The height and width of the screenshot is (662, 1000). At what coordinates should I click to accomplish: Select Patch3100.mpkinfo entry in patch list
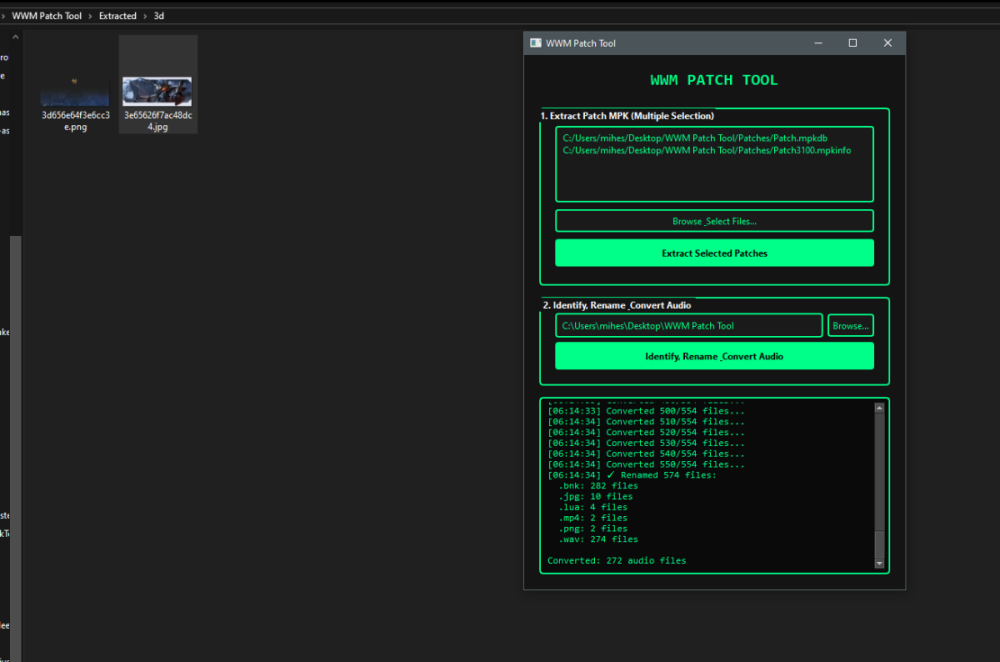coord(706,150)
